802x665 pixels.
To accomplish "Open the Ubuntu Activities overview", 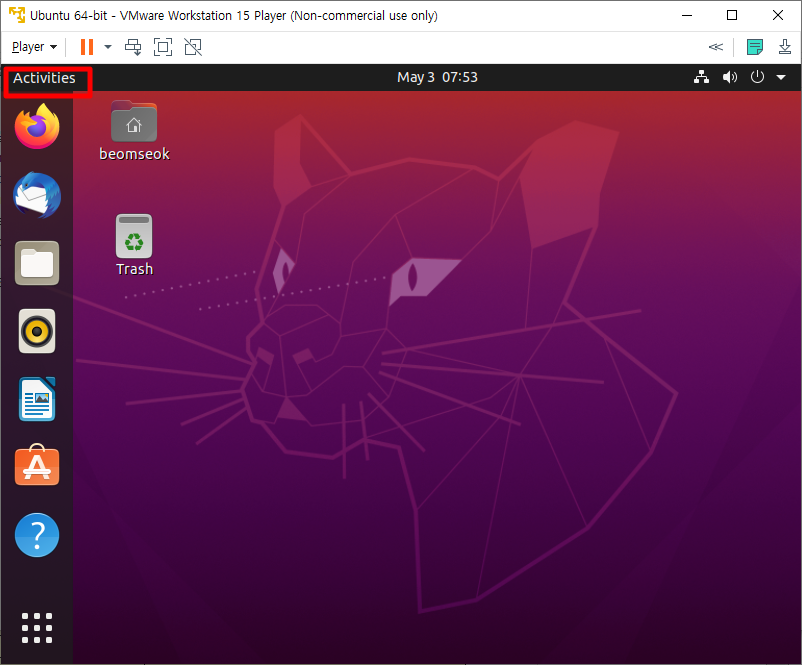I will tap(44, 78).
